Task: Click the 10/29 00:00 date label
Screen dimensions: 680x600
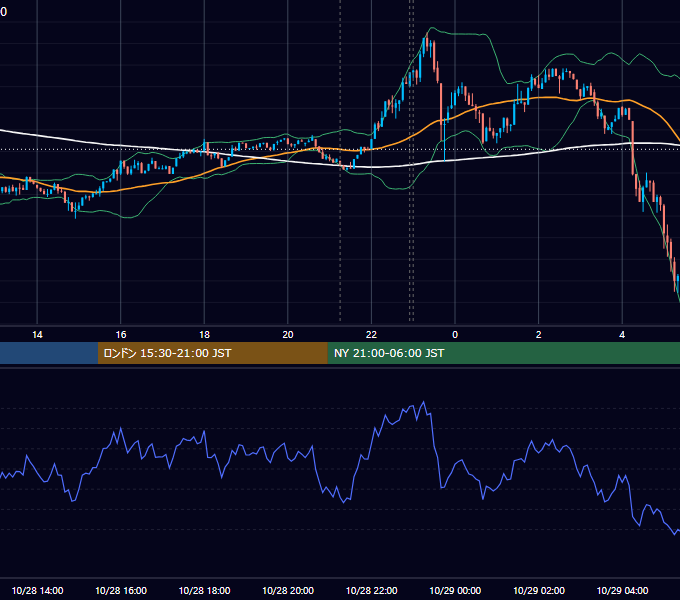Action: (455, 590)
